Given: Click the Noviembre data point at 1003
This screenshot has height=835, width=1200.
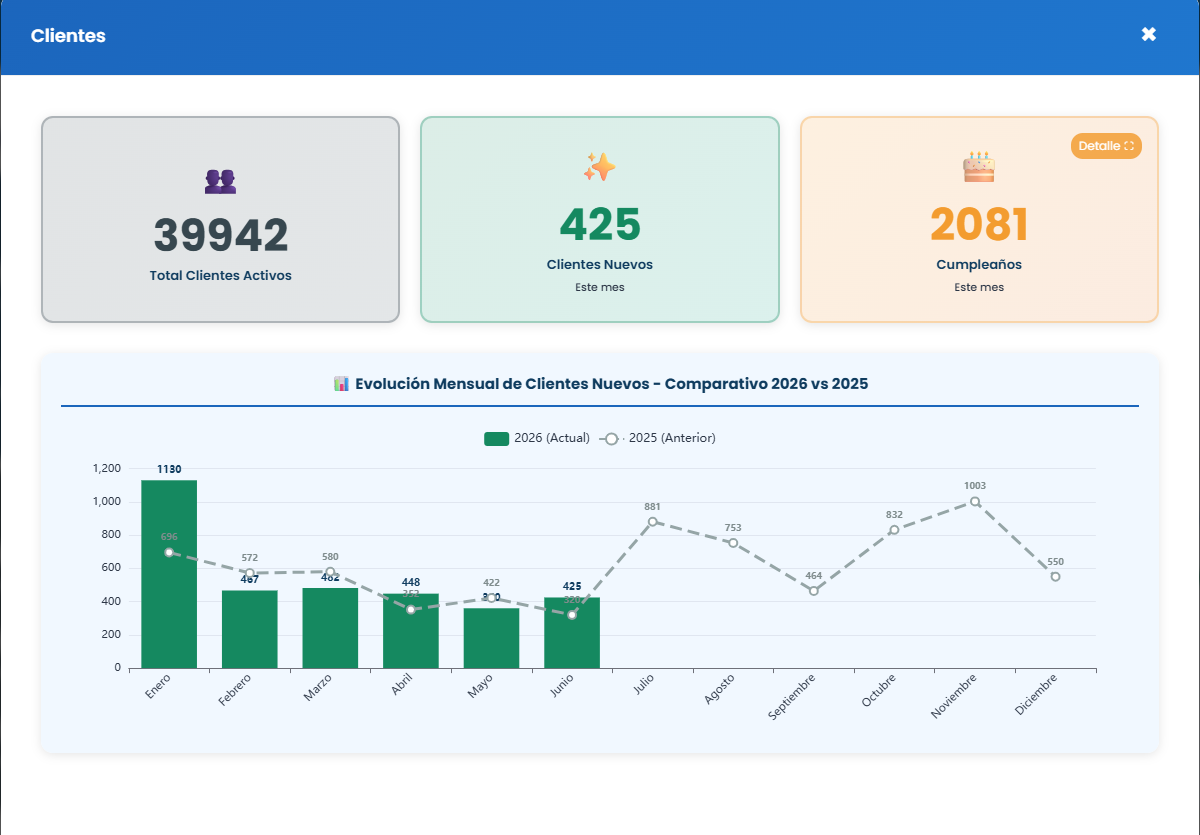Looking at the screenshot, I should [x=975, y=501].
